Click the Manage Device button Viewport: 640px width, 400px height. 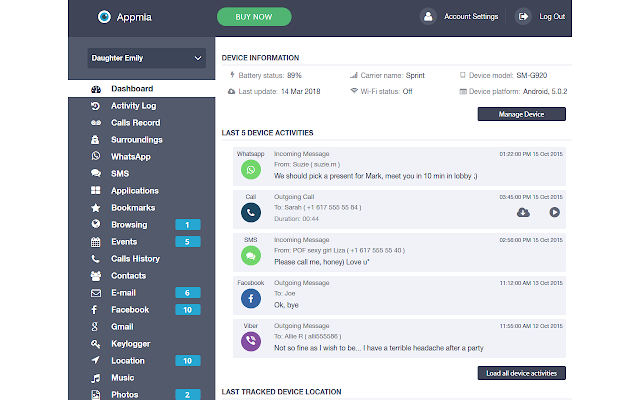tap(522, 114)
